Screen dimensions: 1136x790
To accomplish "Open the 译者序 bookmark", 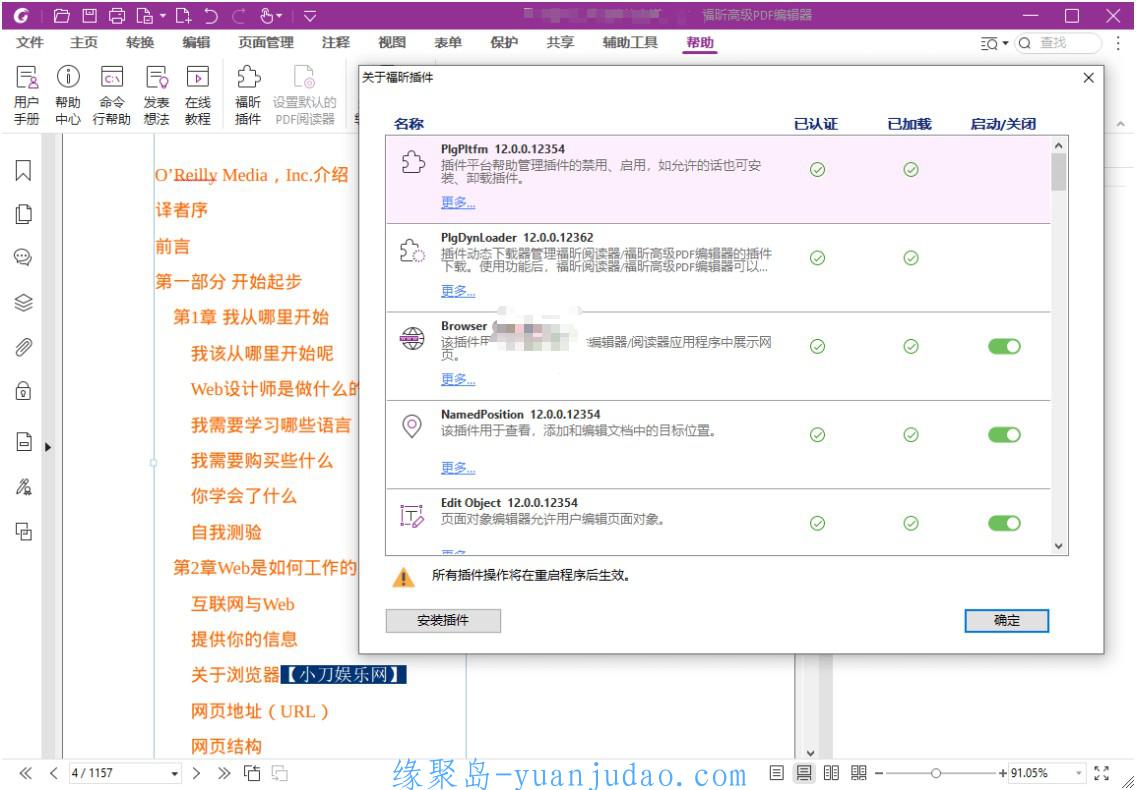I will coord(181,210).
